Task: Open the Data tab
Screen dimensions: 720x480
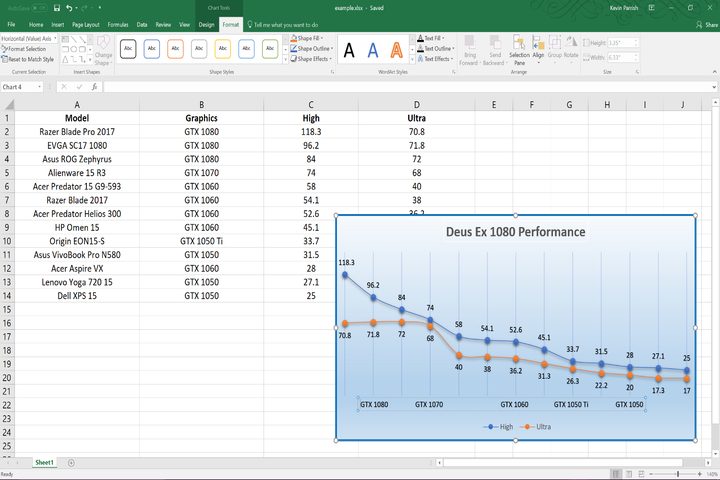Action: pos(142,24)
